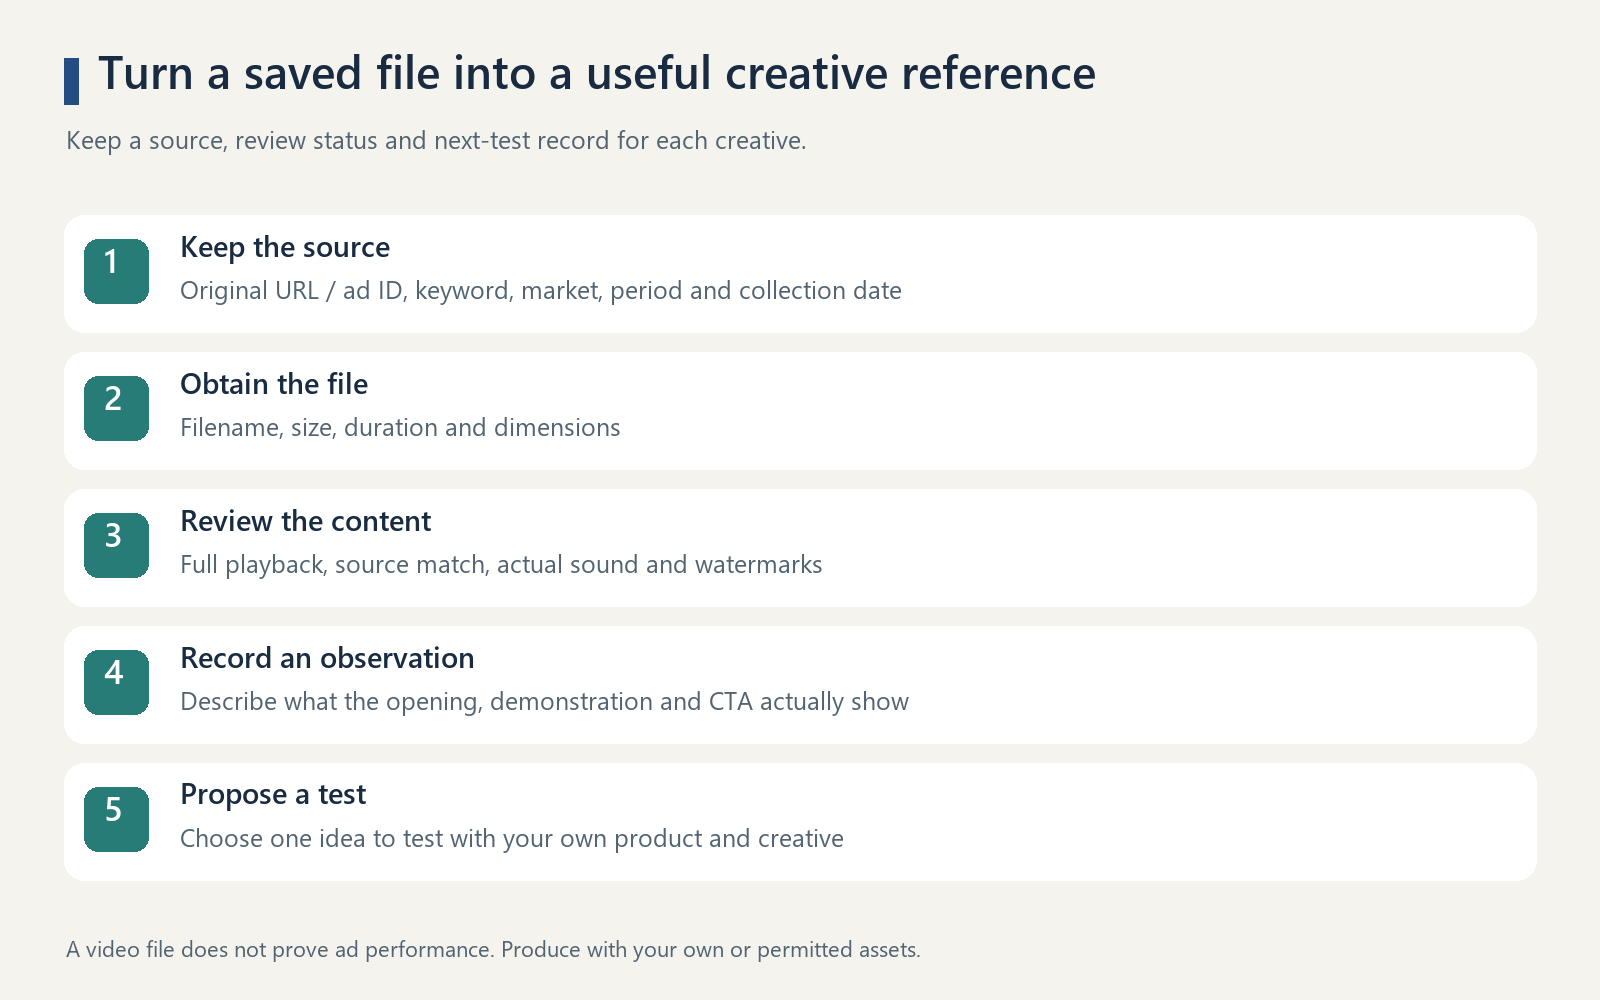This screenshot has width=1600, height=1000.
Task: Click the 'Filename, size, duration and dimensions' text
Action: click(x=400, y=428)
